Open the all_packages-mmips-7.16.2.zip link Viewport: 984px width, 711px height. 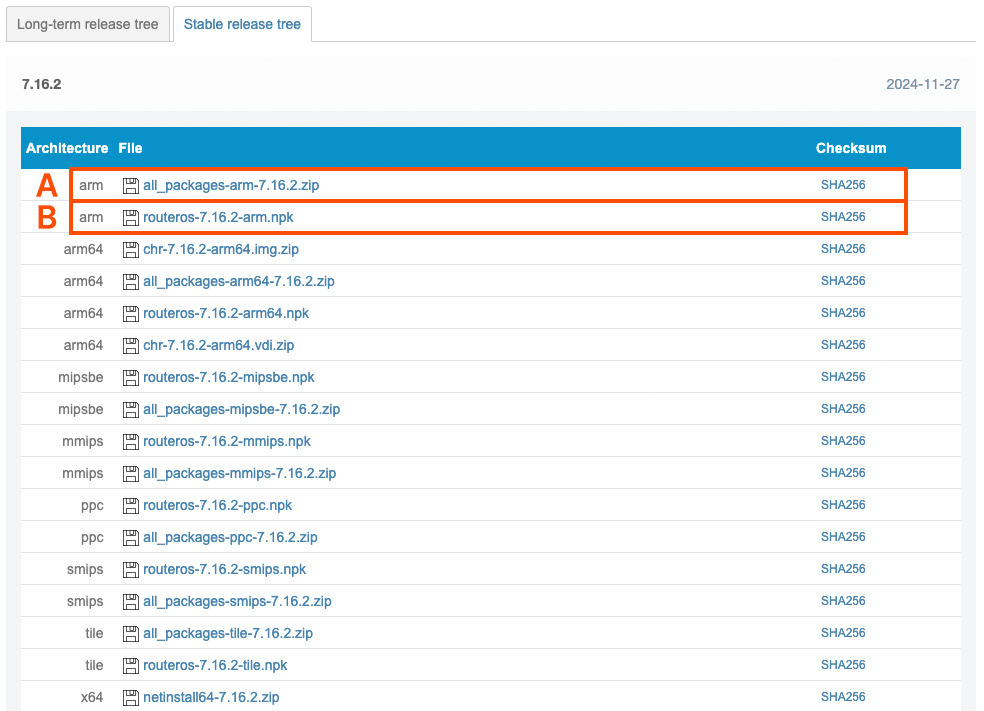click(240, 474)
